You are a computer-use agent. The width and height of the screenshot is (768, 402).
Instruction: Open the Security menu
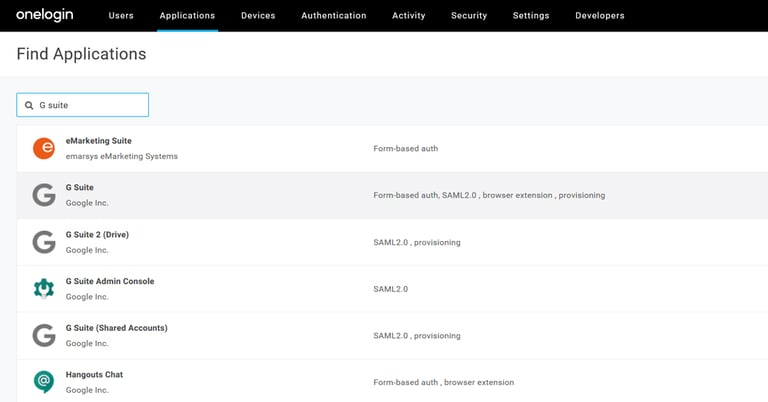[469, 16]
